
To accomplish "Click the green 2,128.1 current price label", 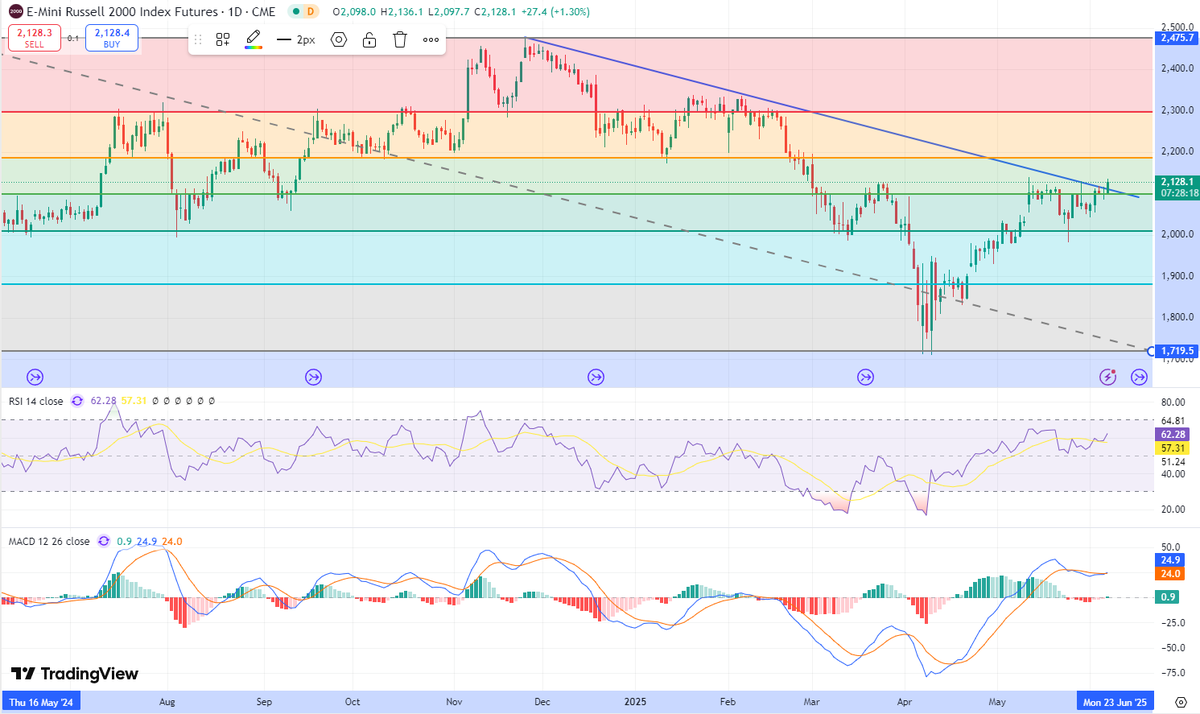I will pos(1176,181).
